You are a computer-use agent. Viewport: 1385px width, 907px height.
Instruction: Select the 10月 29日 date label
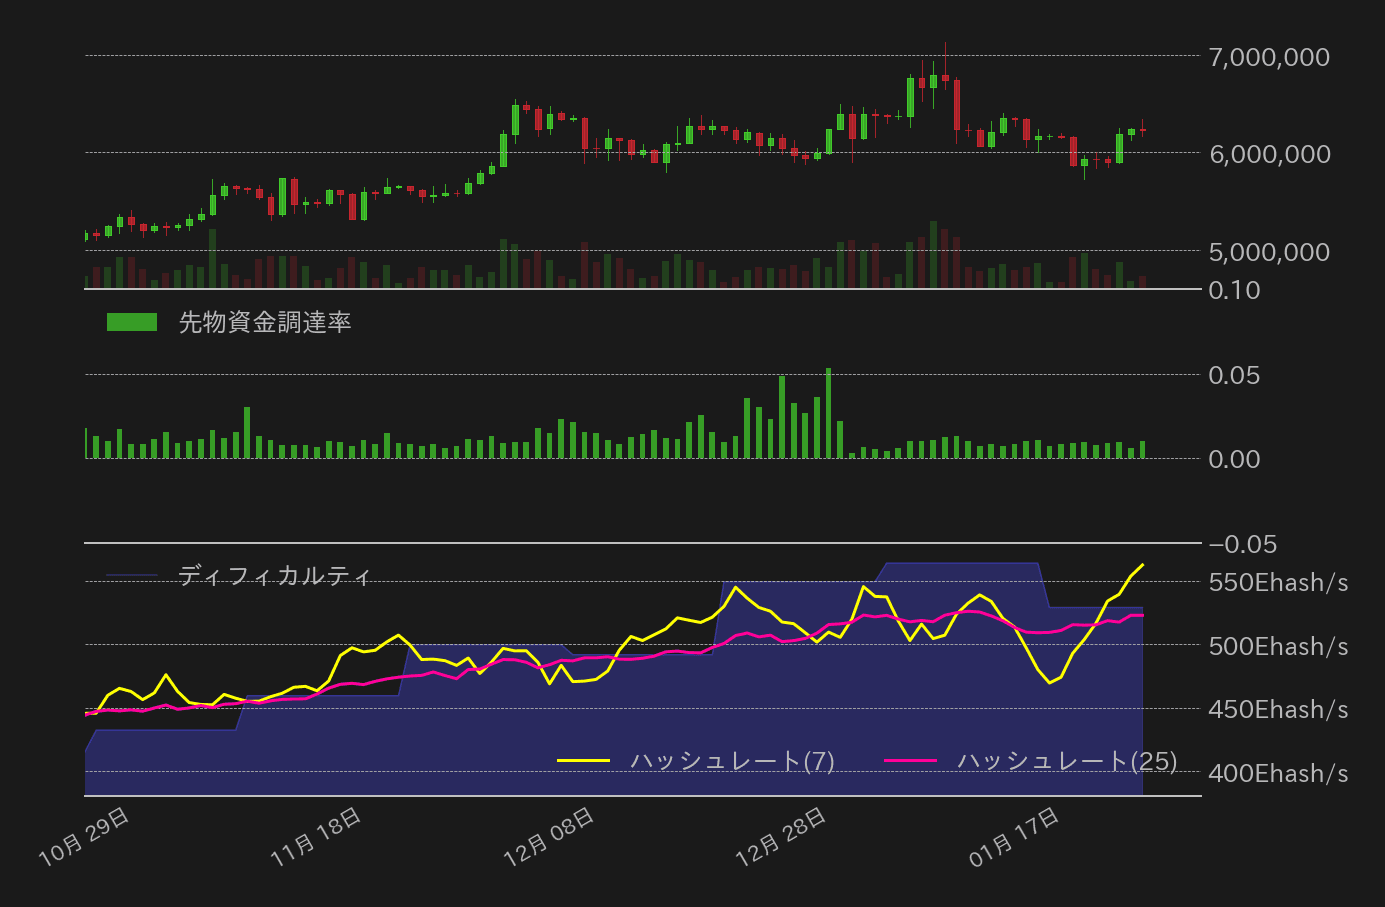click(85, 836)
